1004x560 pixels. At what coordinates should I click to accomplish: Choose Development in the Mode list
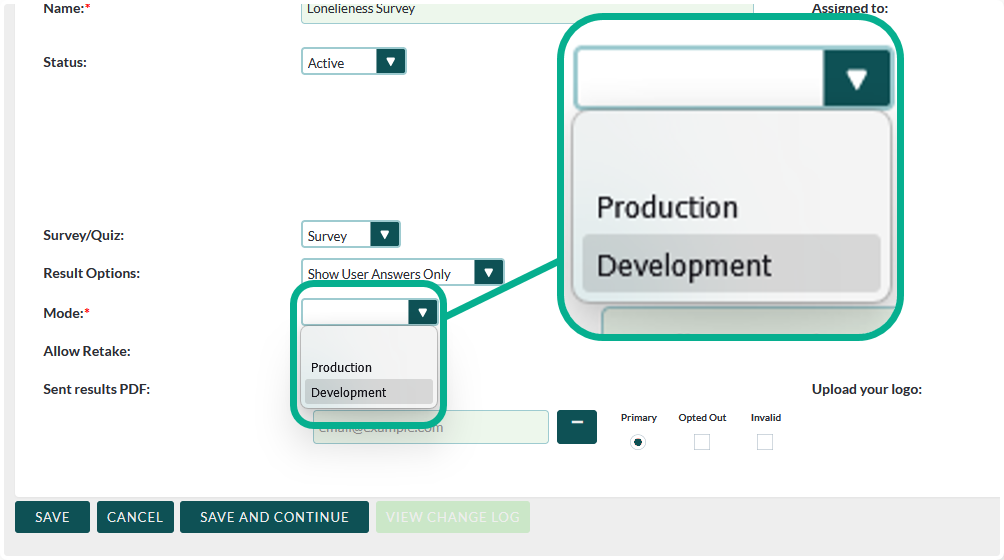[x=348, y=392]
